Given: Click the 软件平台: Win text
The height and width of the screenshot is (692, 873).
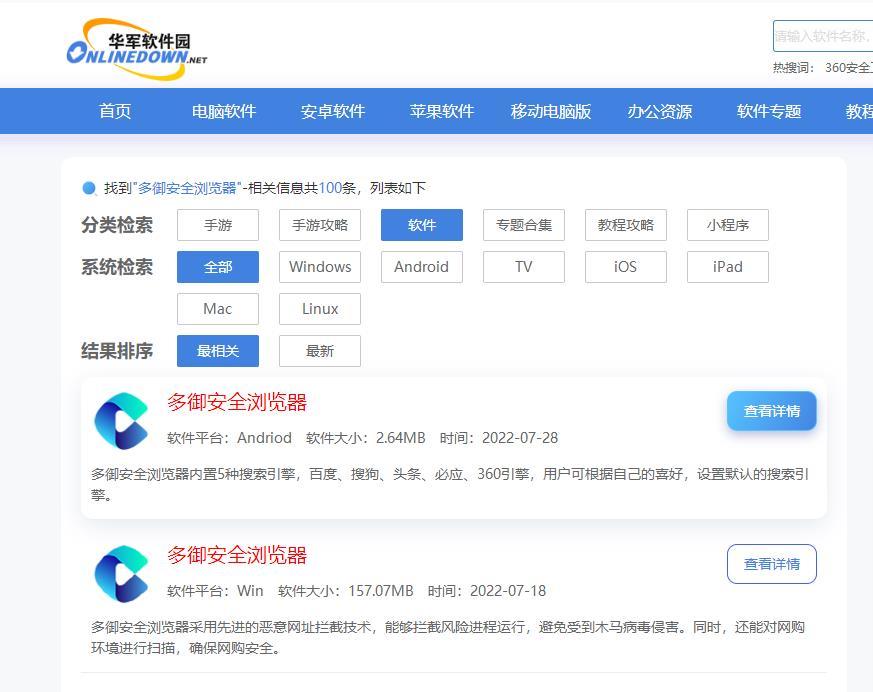Looking at the screenshot, I should 215,591.
